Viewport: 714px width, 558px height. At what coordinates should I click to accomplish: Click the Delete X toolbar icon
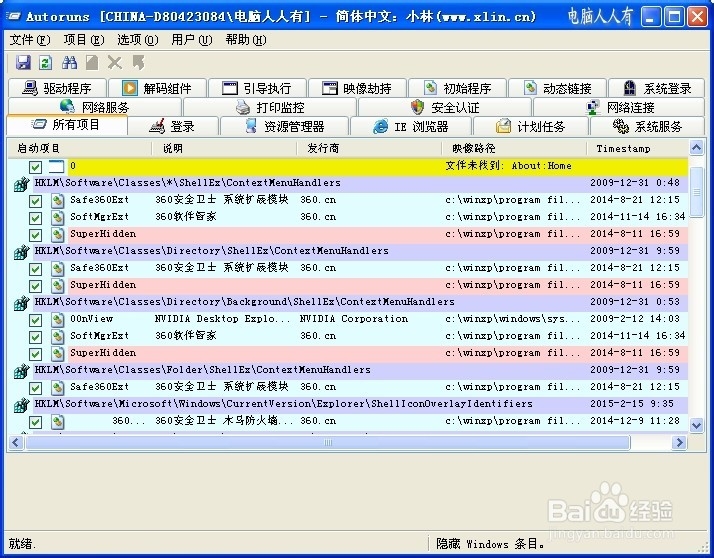point(115,62)
